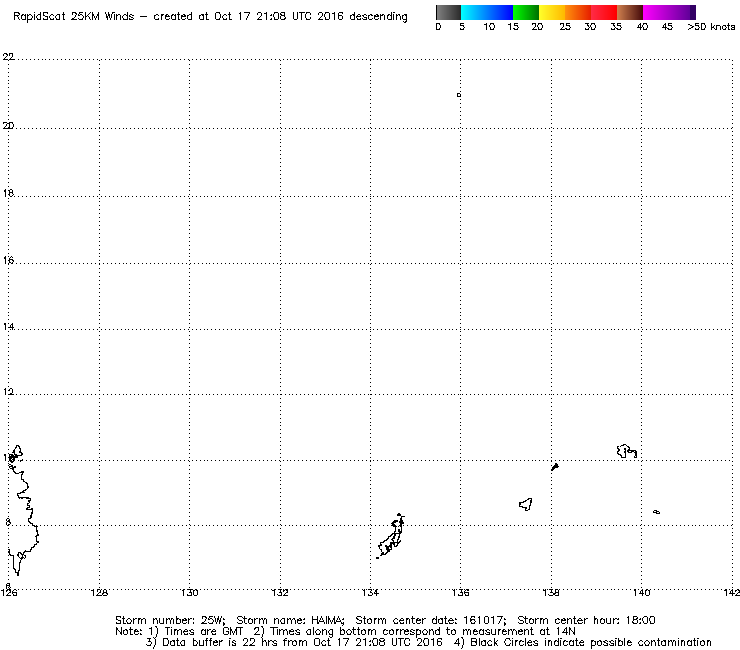
Task: Click the latitude label '18'
Action: [8, 193]
